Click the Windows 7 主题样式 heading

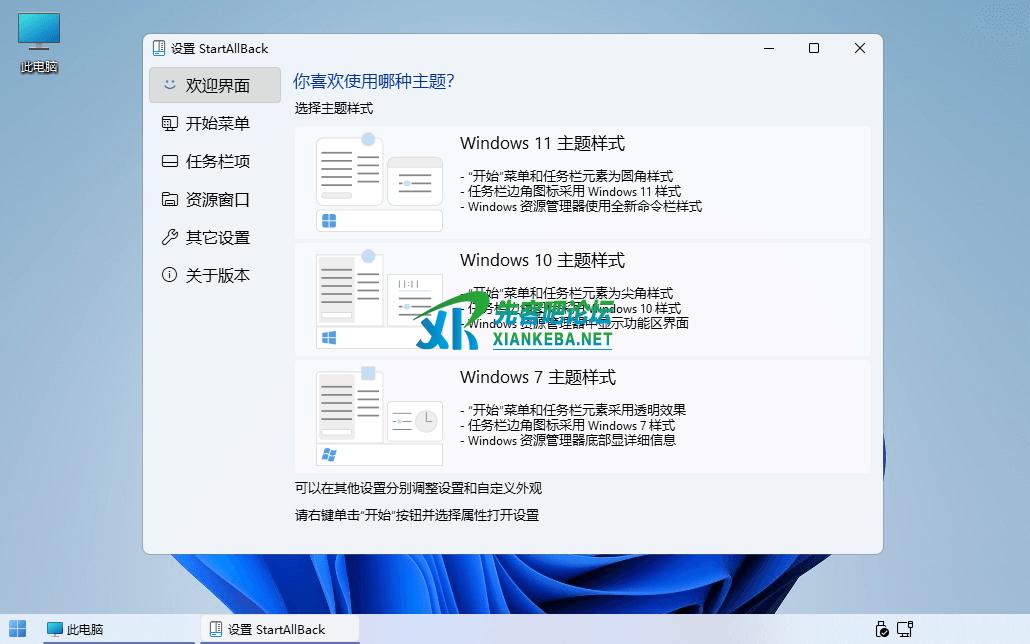point(537,378)
